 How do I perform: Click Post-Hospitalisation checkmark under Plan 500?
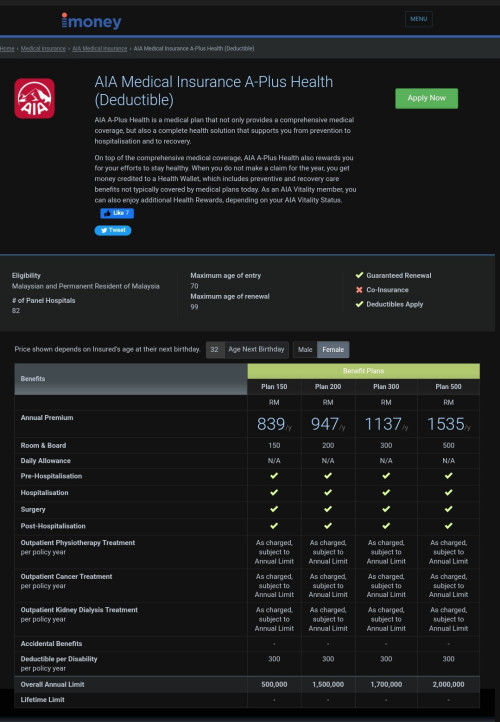point(448,525)
